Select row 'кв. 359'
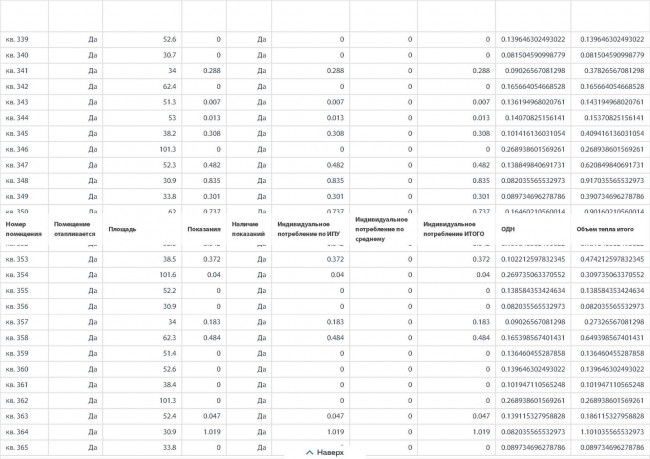This screenshot has width=650, height=459. (x=325, y=353)
